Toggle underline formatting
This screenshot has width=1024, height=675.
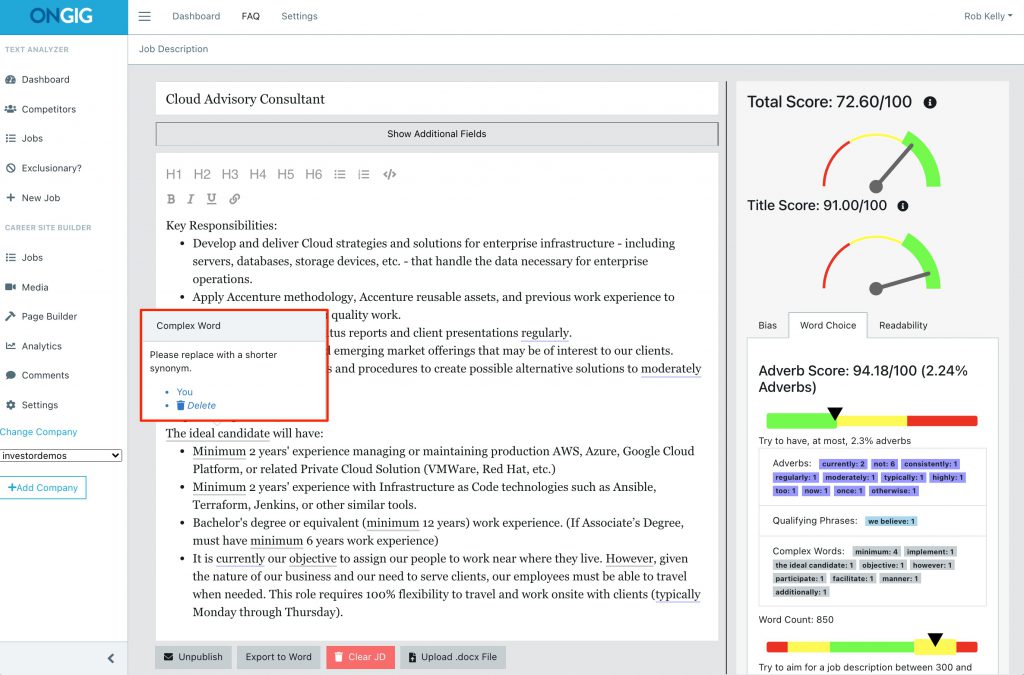[212, 198]
